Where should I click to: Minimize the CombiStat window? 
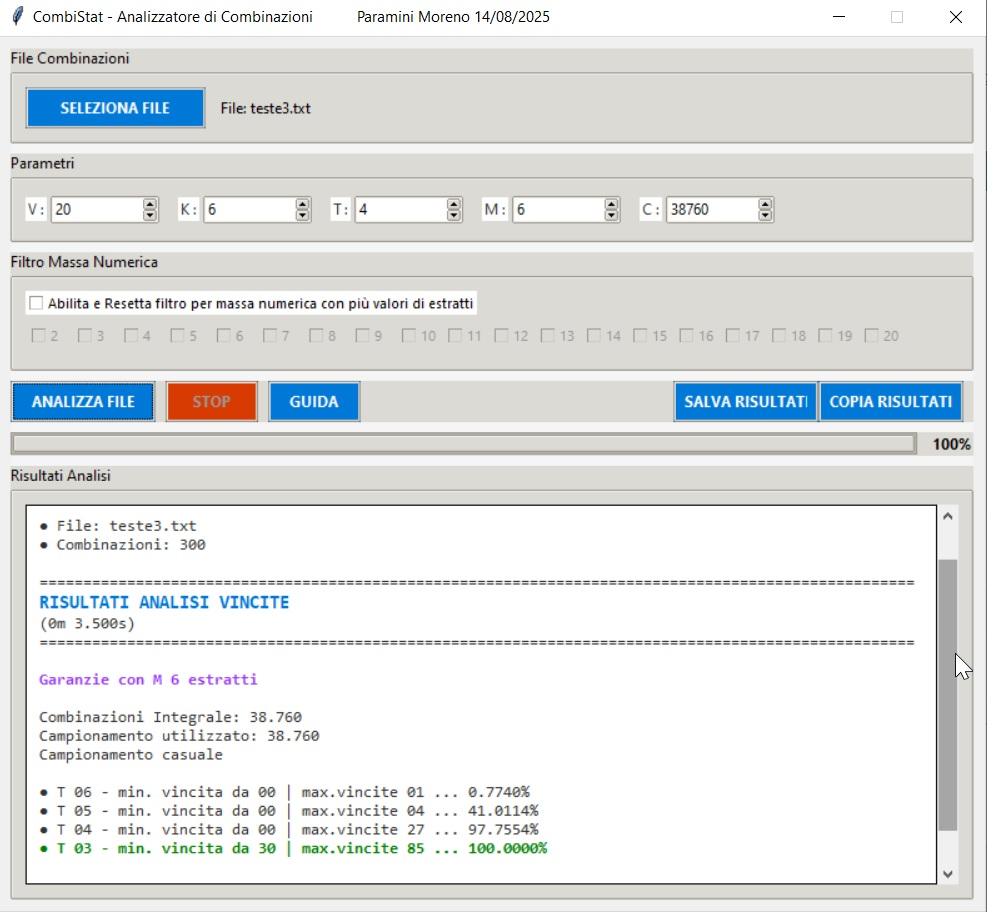click(839, 17)
